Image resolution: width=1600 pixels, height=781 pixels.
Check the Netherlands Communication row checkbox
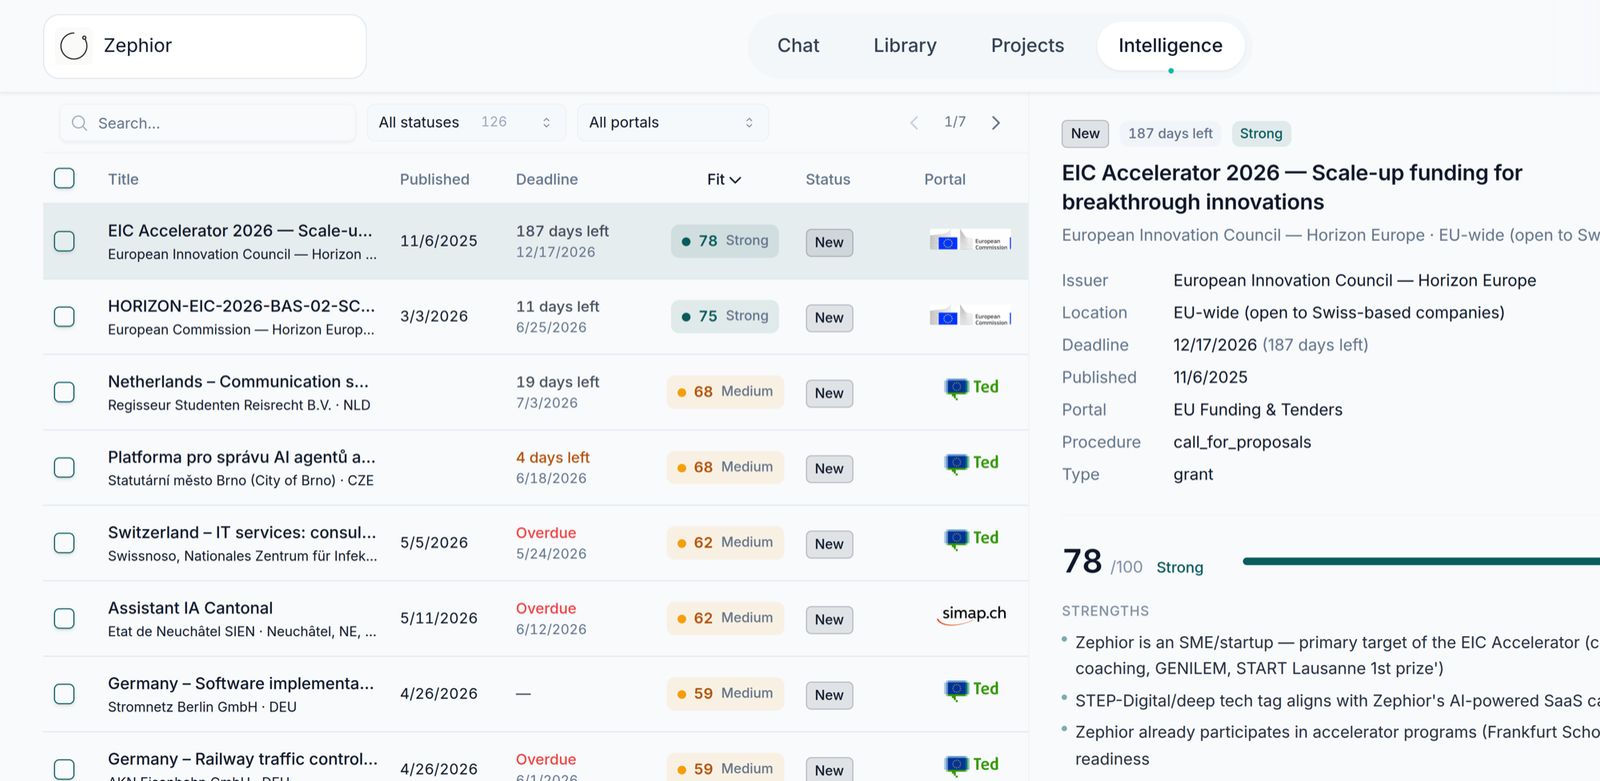point(64,392)
